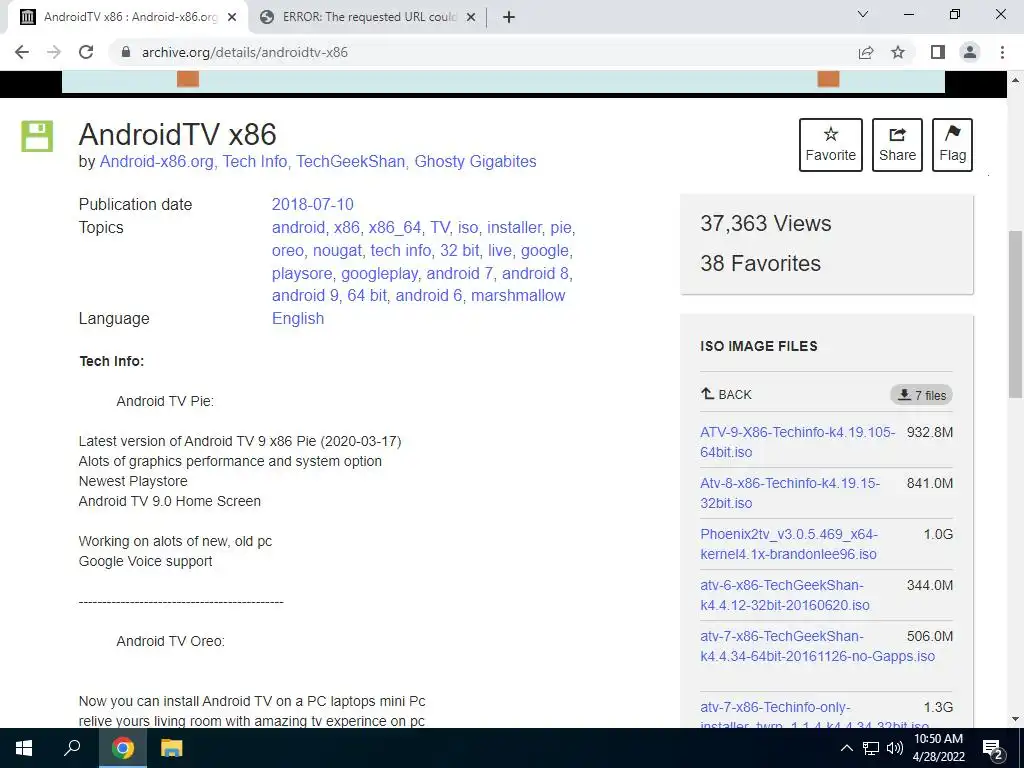Click the nougat topic link
The image size is (1024, 768).
pyautogui.click(x=337, y=251)
